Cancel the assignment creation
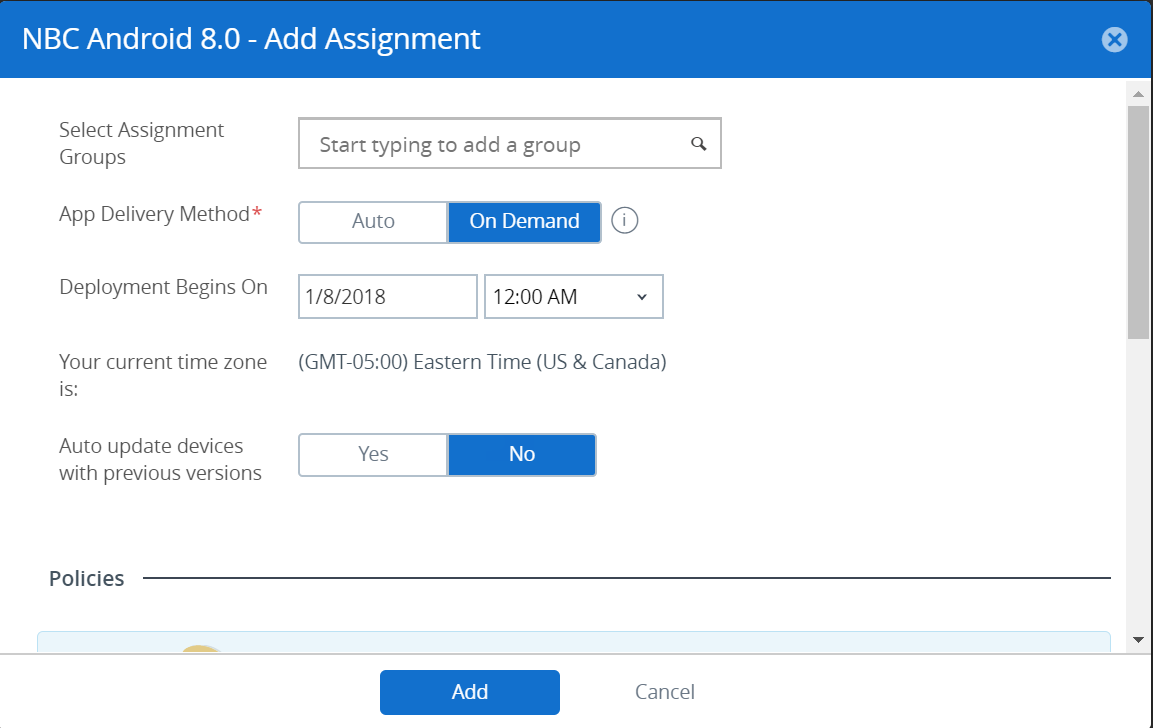The width and height of the screenshot is (1153, 728). [x=664, y=691]
